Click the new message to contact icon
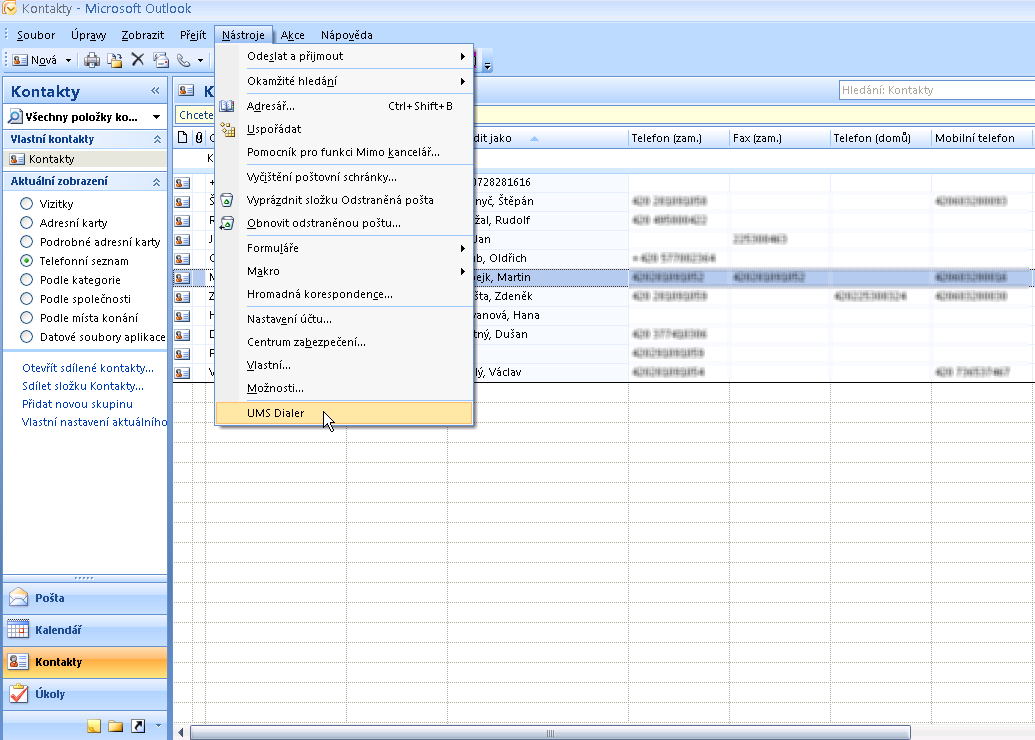 point(160,60)
